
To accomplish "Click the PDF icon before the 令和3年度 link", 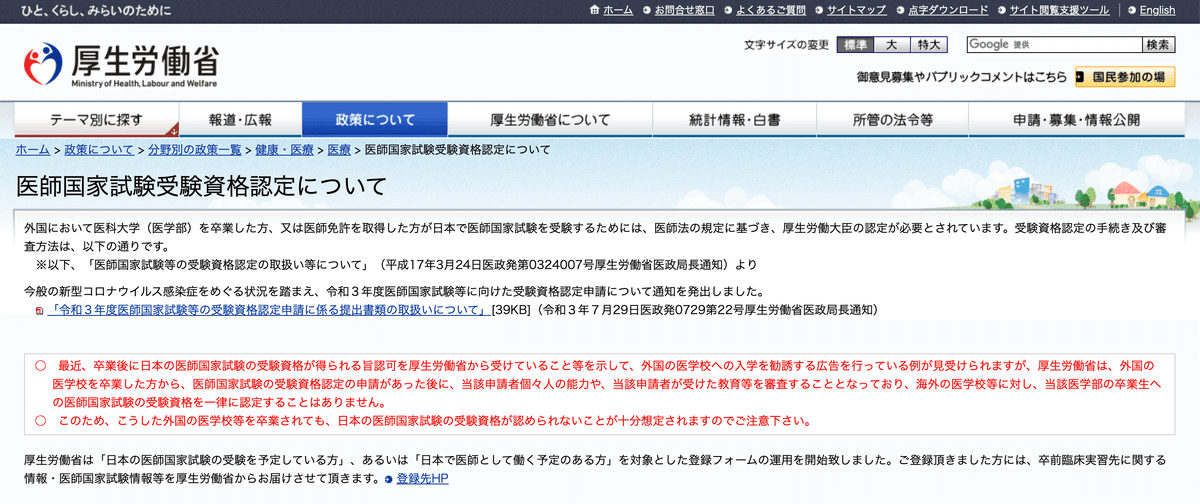I will 39,311.
